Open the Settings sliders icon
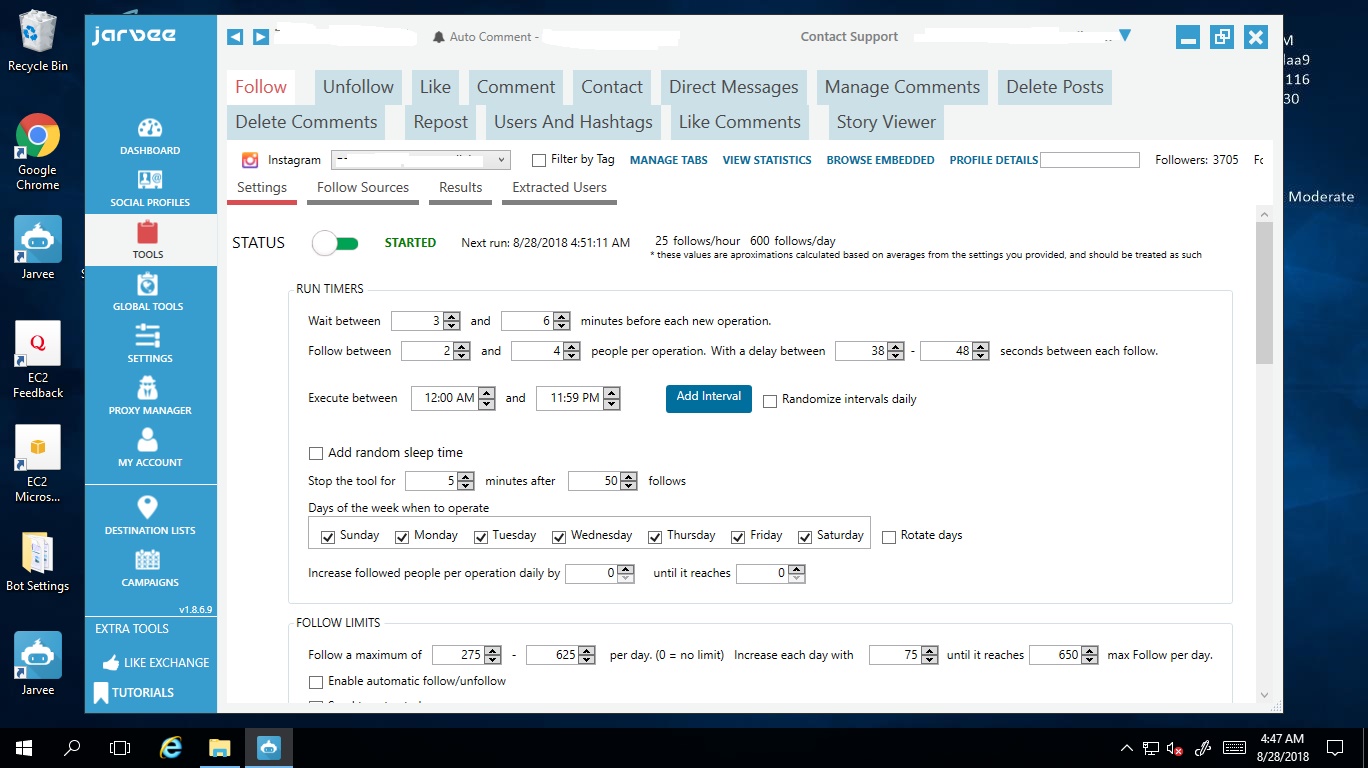This screenshot has height=768, width=1368. point(148,336)
